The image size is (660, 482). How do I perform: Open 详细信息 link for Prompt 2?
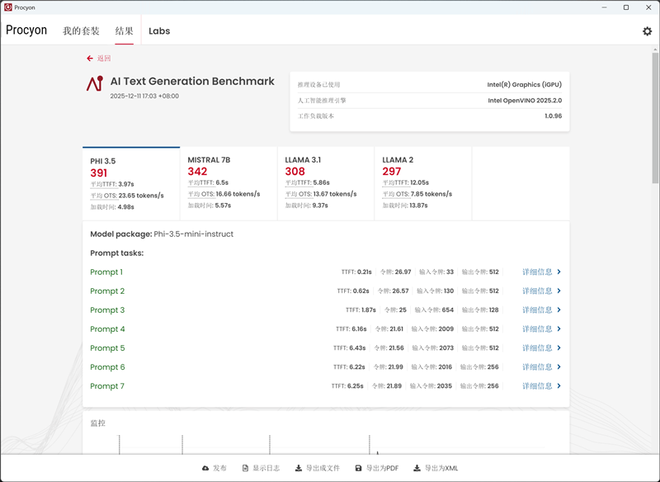(536, 291)
